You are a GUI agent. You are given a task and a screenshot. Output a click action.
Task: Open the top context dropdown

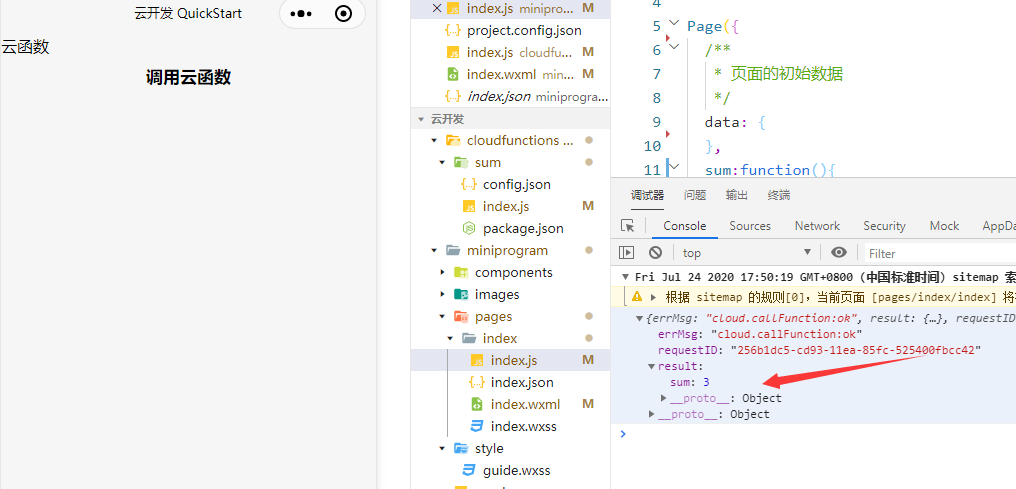coord(747,253)
